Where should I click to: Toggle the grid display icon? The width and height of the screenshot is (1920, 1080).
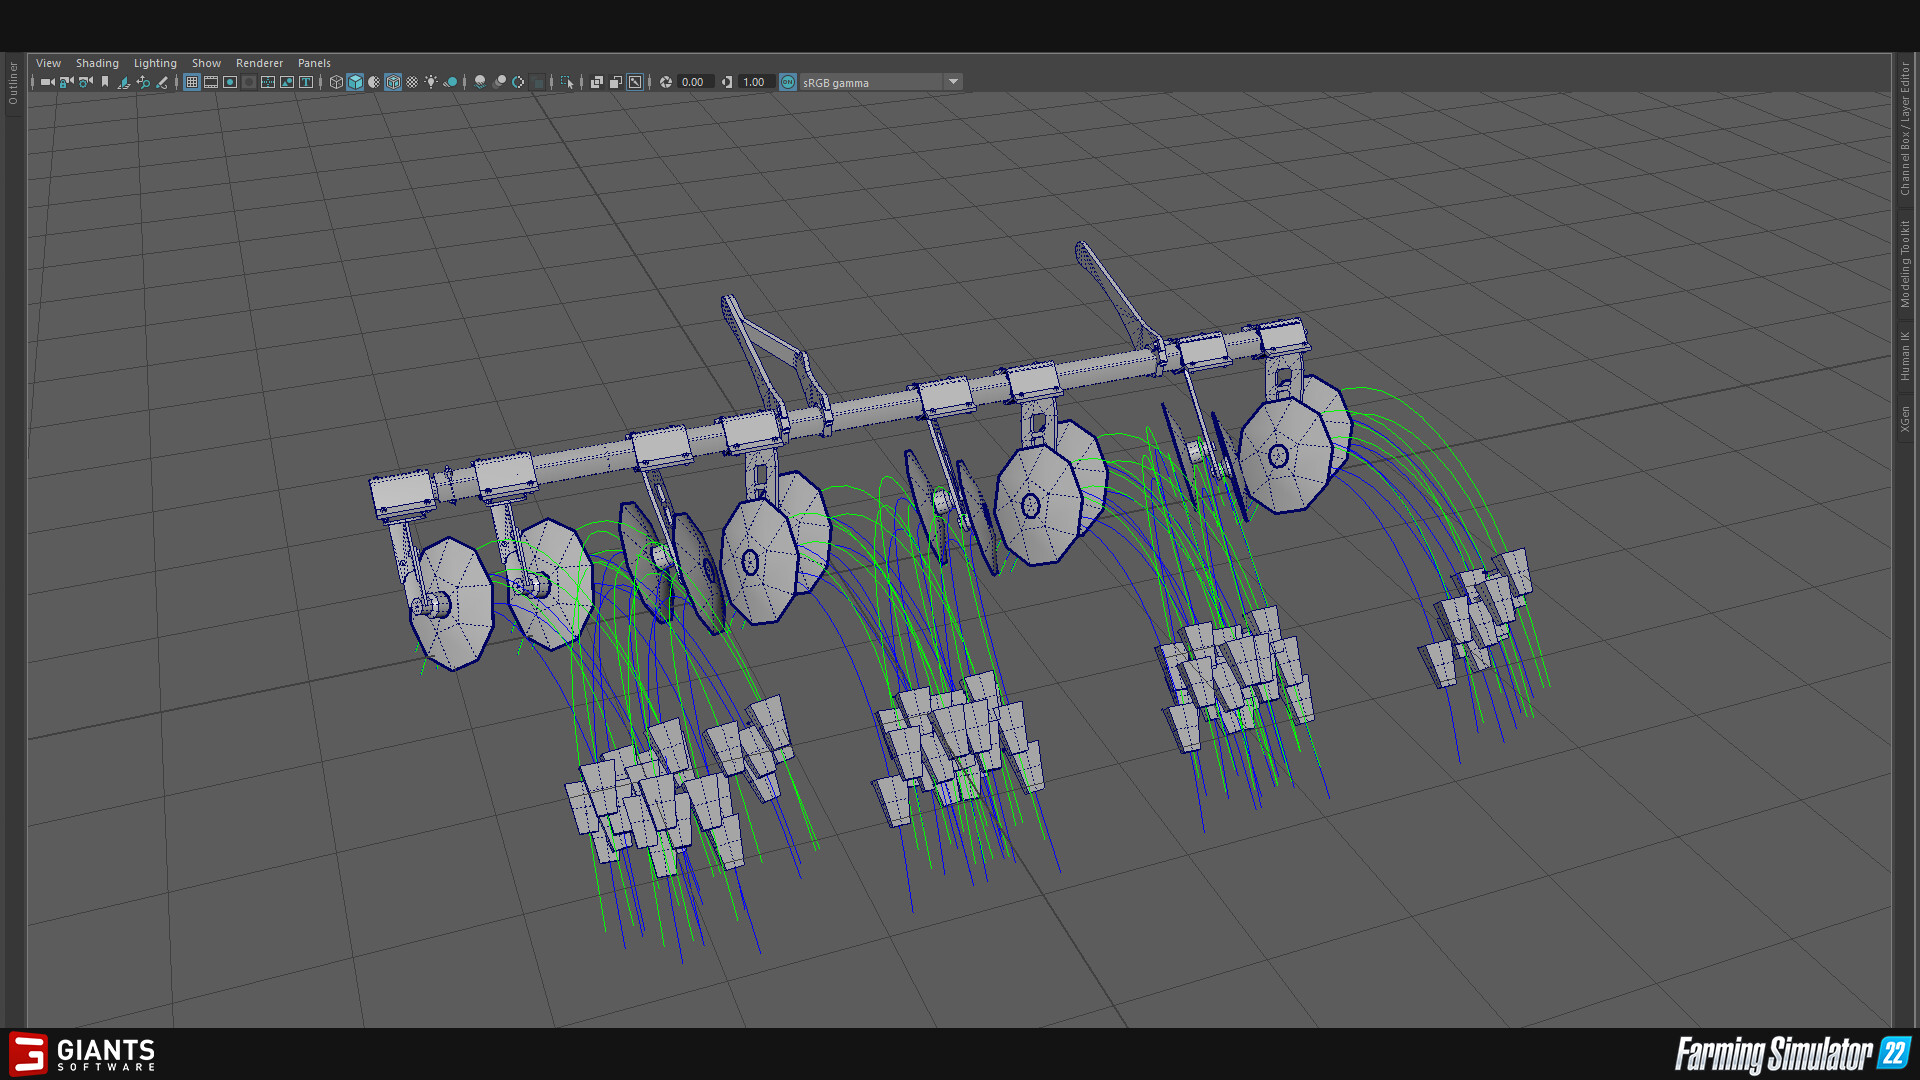point(191,82)
